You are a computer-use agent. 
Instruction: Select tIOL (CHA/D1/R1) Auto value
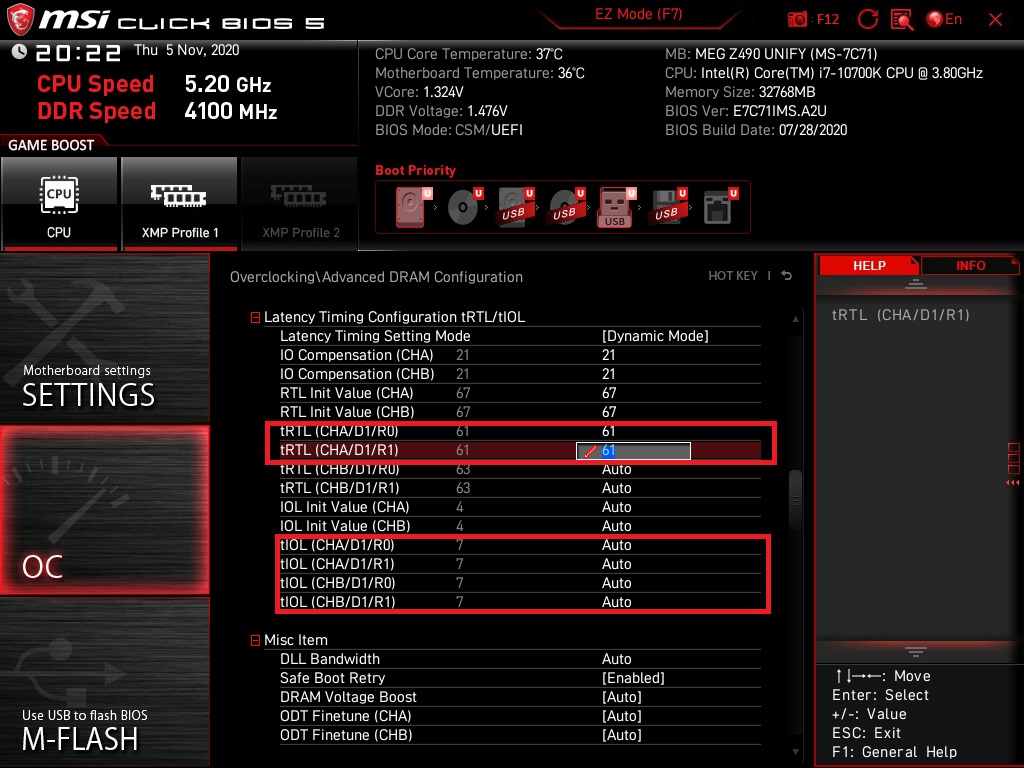(616, 564)
